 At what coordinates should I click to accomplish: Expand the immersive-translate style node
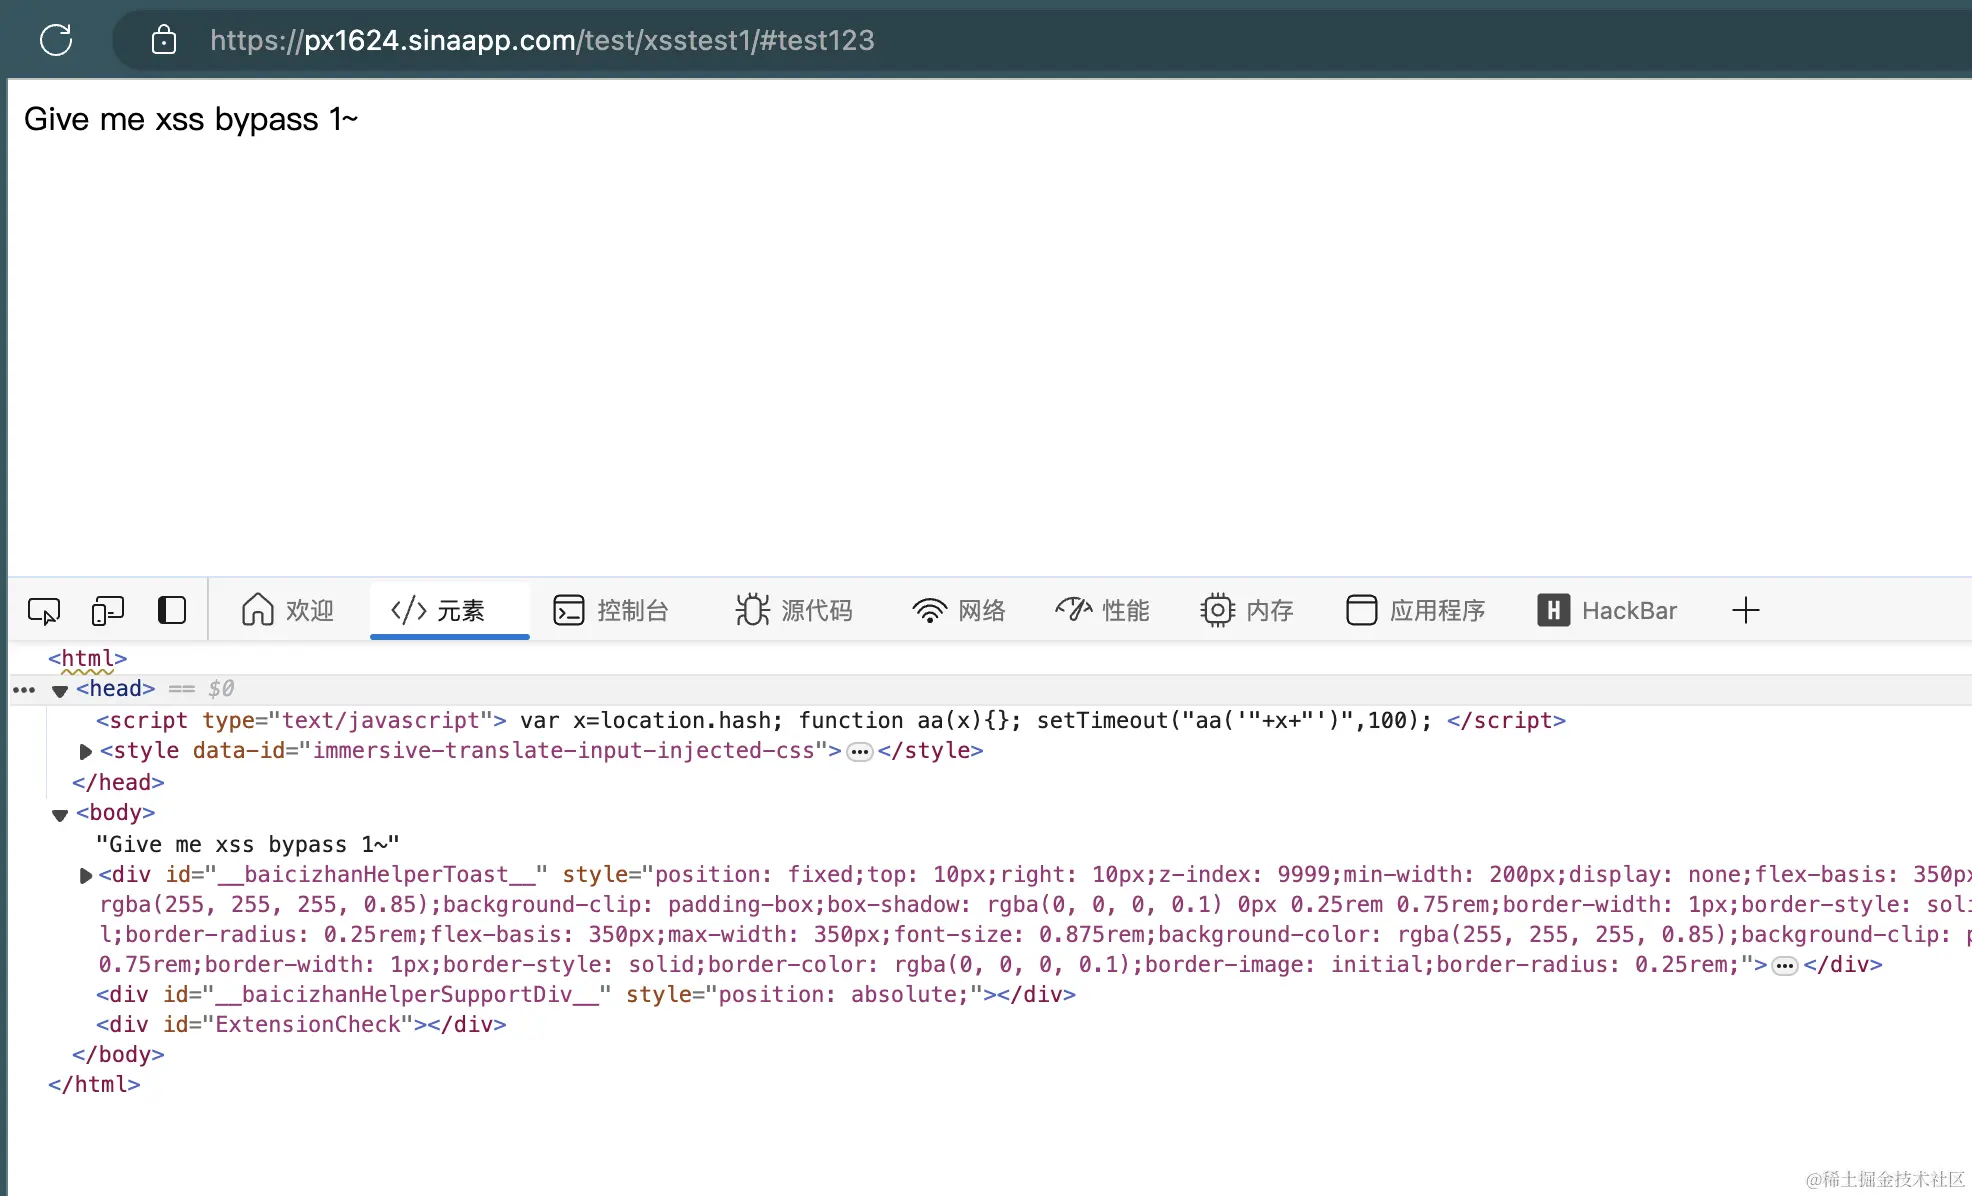tap(86, 751)
